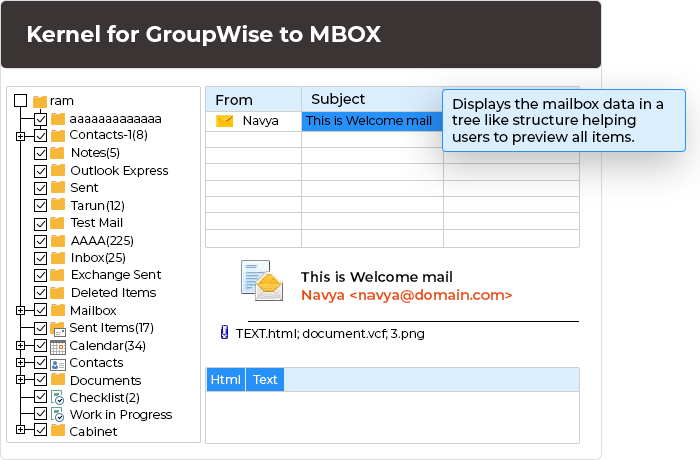Uncheck the Deleted Items checkbox

pyautogui.click(x=41, y=293)
